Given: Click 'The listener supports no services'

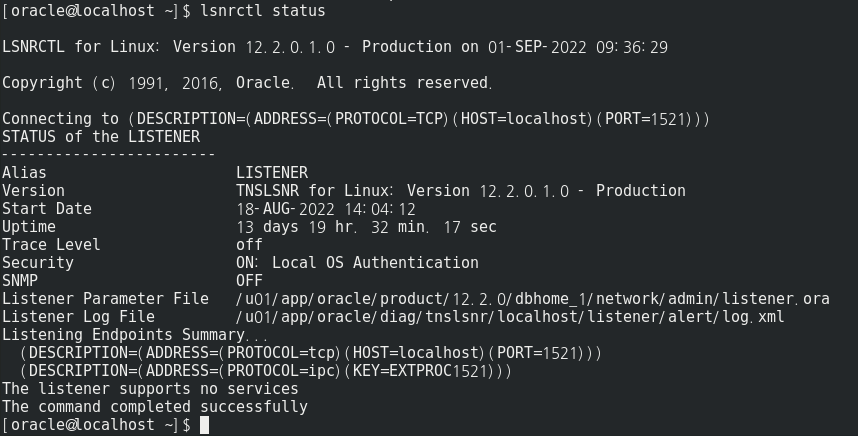Looking at the screenshot, I should tap(150, 389).
